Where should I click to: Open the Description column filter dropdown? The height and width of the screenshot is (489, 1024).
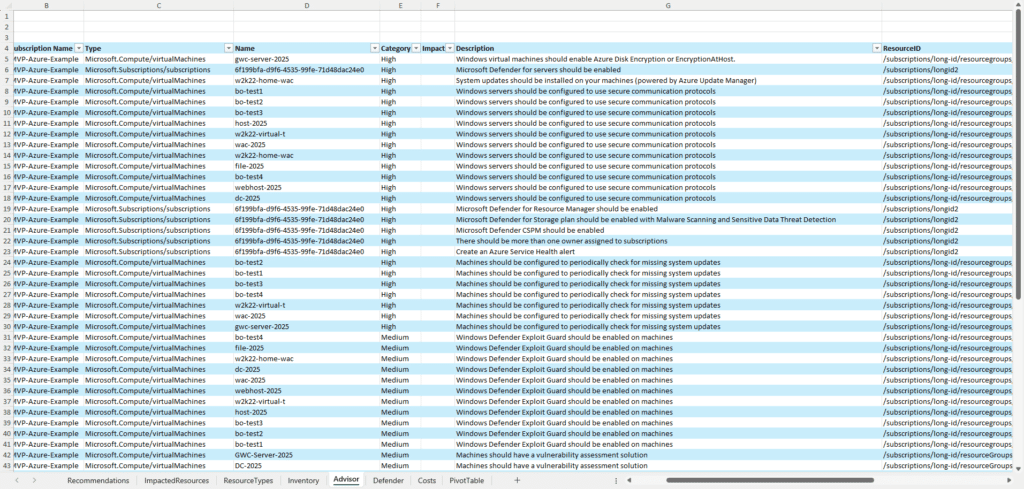(877, 48)
